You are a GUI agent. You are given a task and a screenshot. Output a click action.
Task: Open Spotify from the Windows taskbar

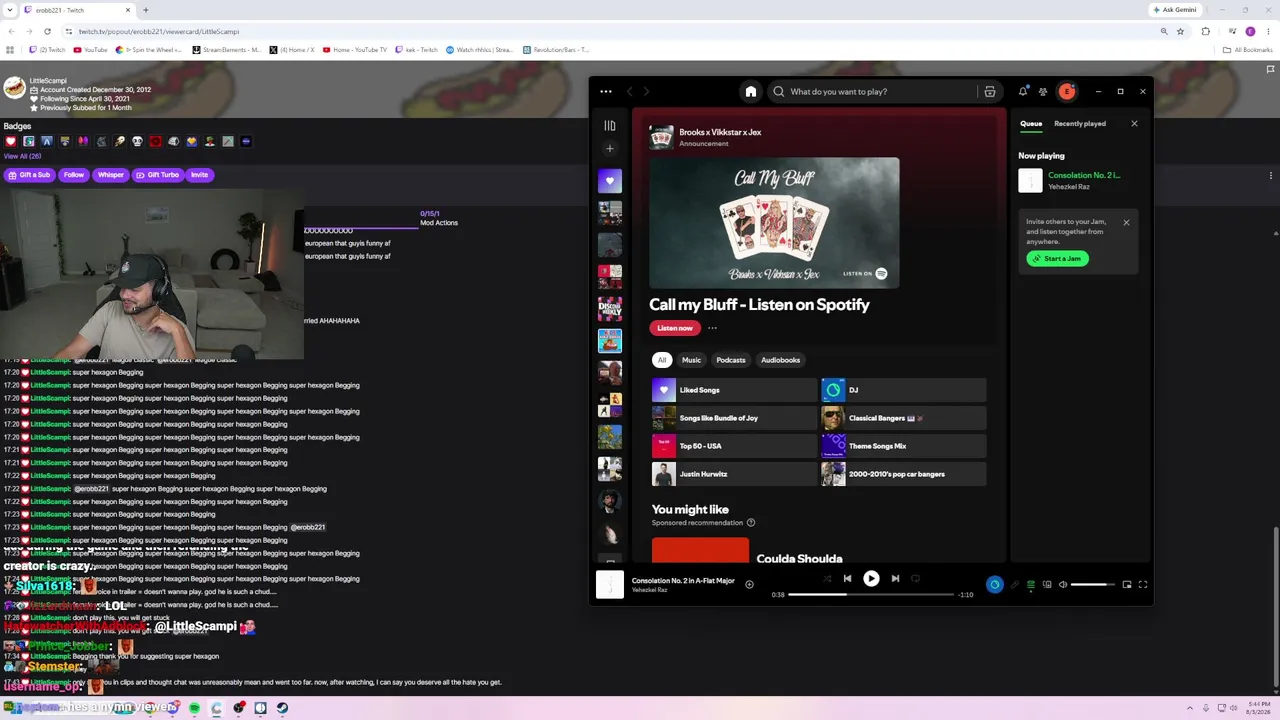pos(194,708)
